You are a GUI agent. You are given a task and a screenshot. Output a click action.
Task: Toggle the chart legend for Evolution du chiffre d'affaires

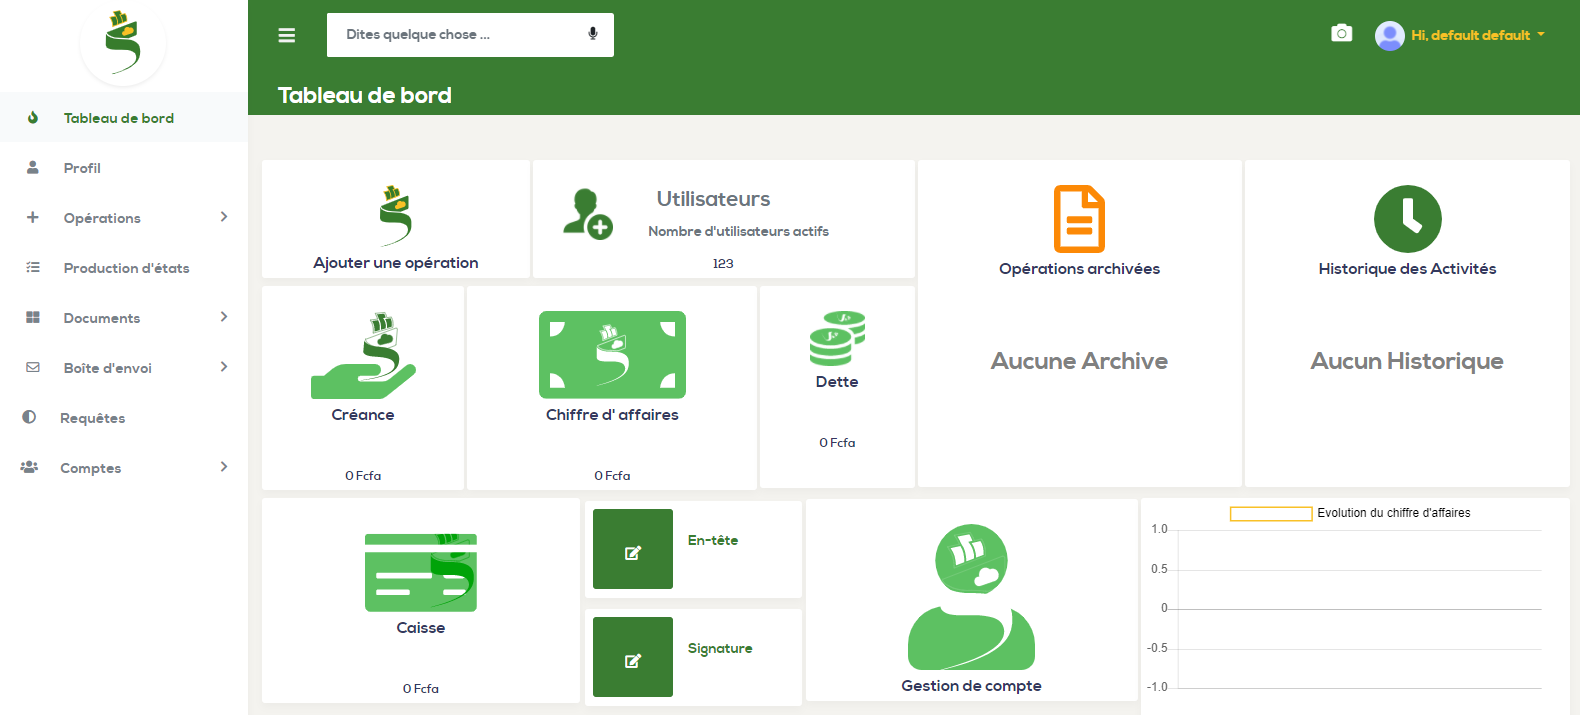pos(1270,513)
